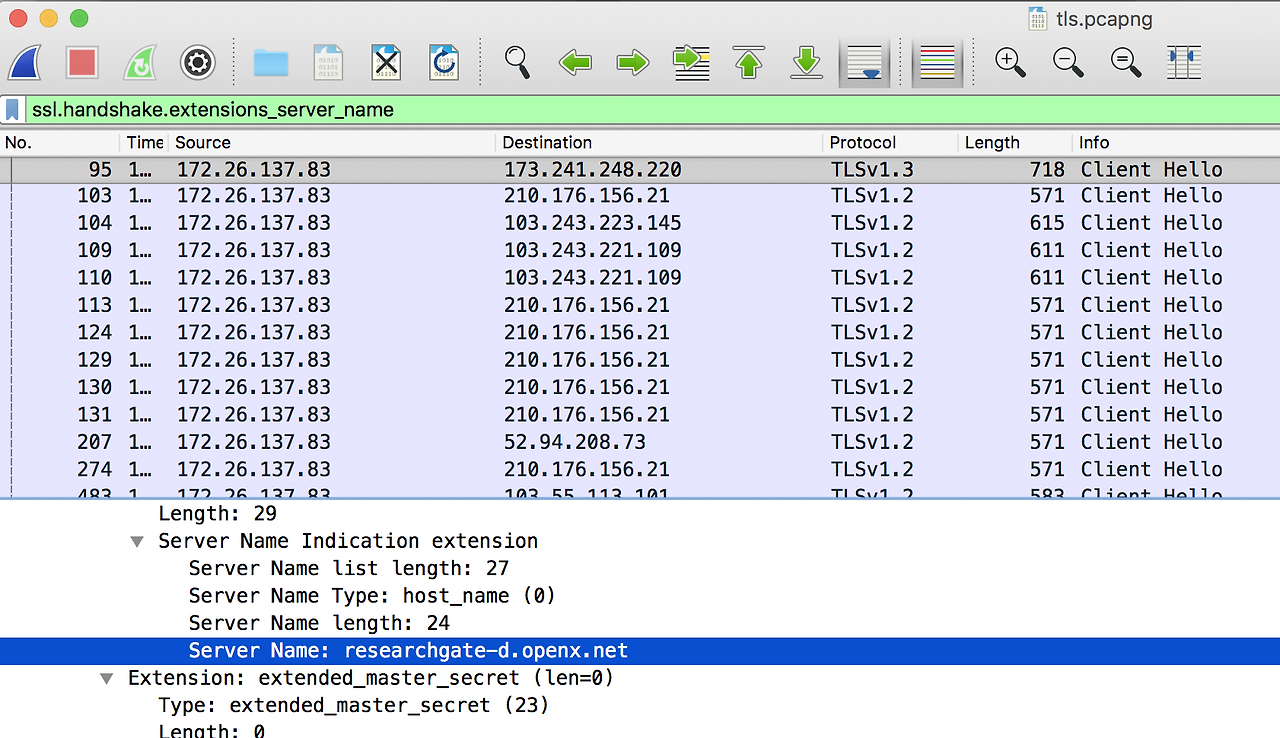Click destination 173.241.248.220
This screenshot has height=738, width=1280.
593,169
